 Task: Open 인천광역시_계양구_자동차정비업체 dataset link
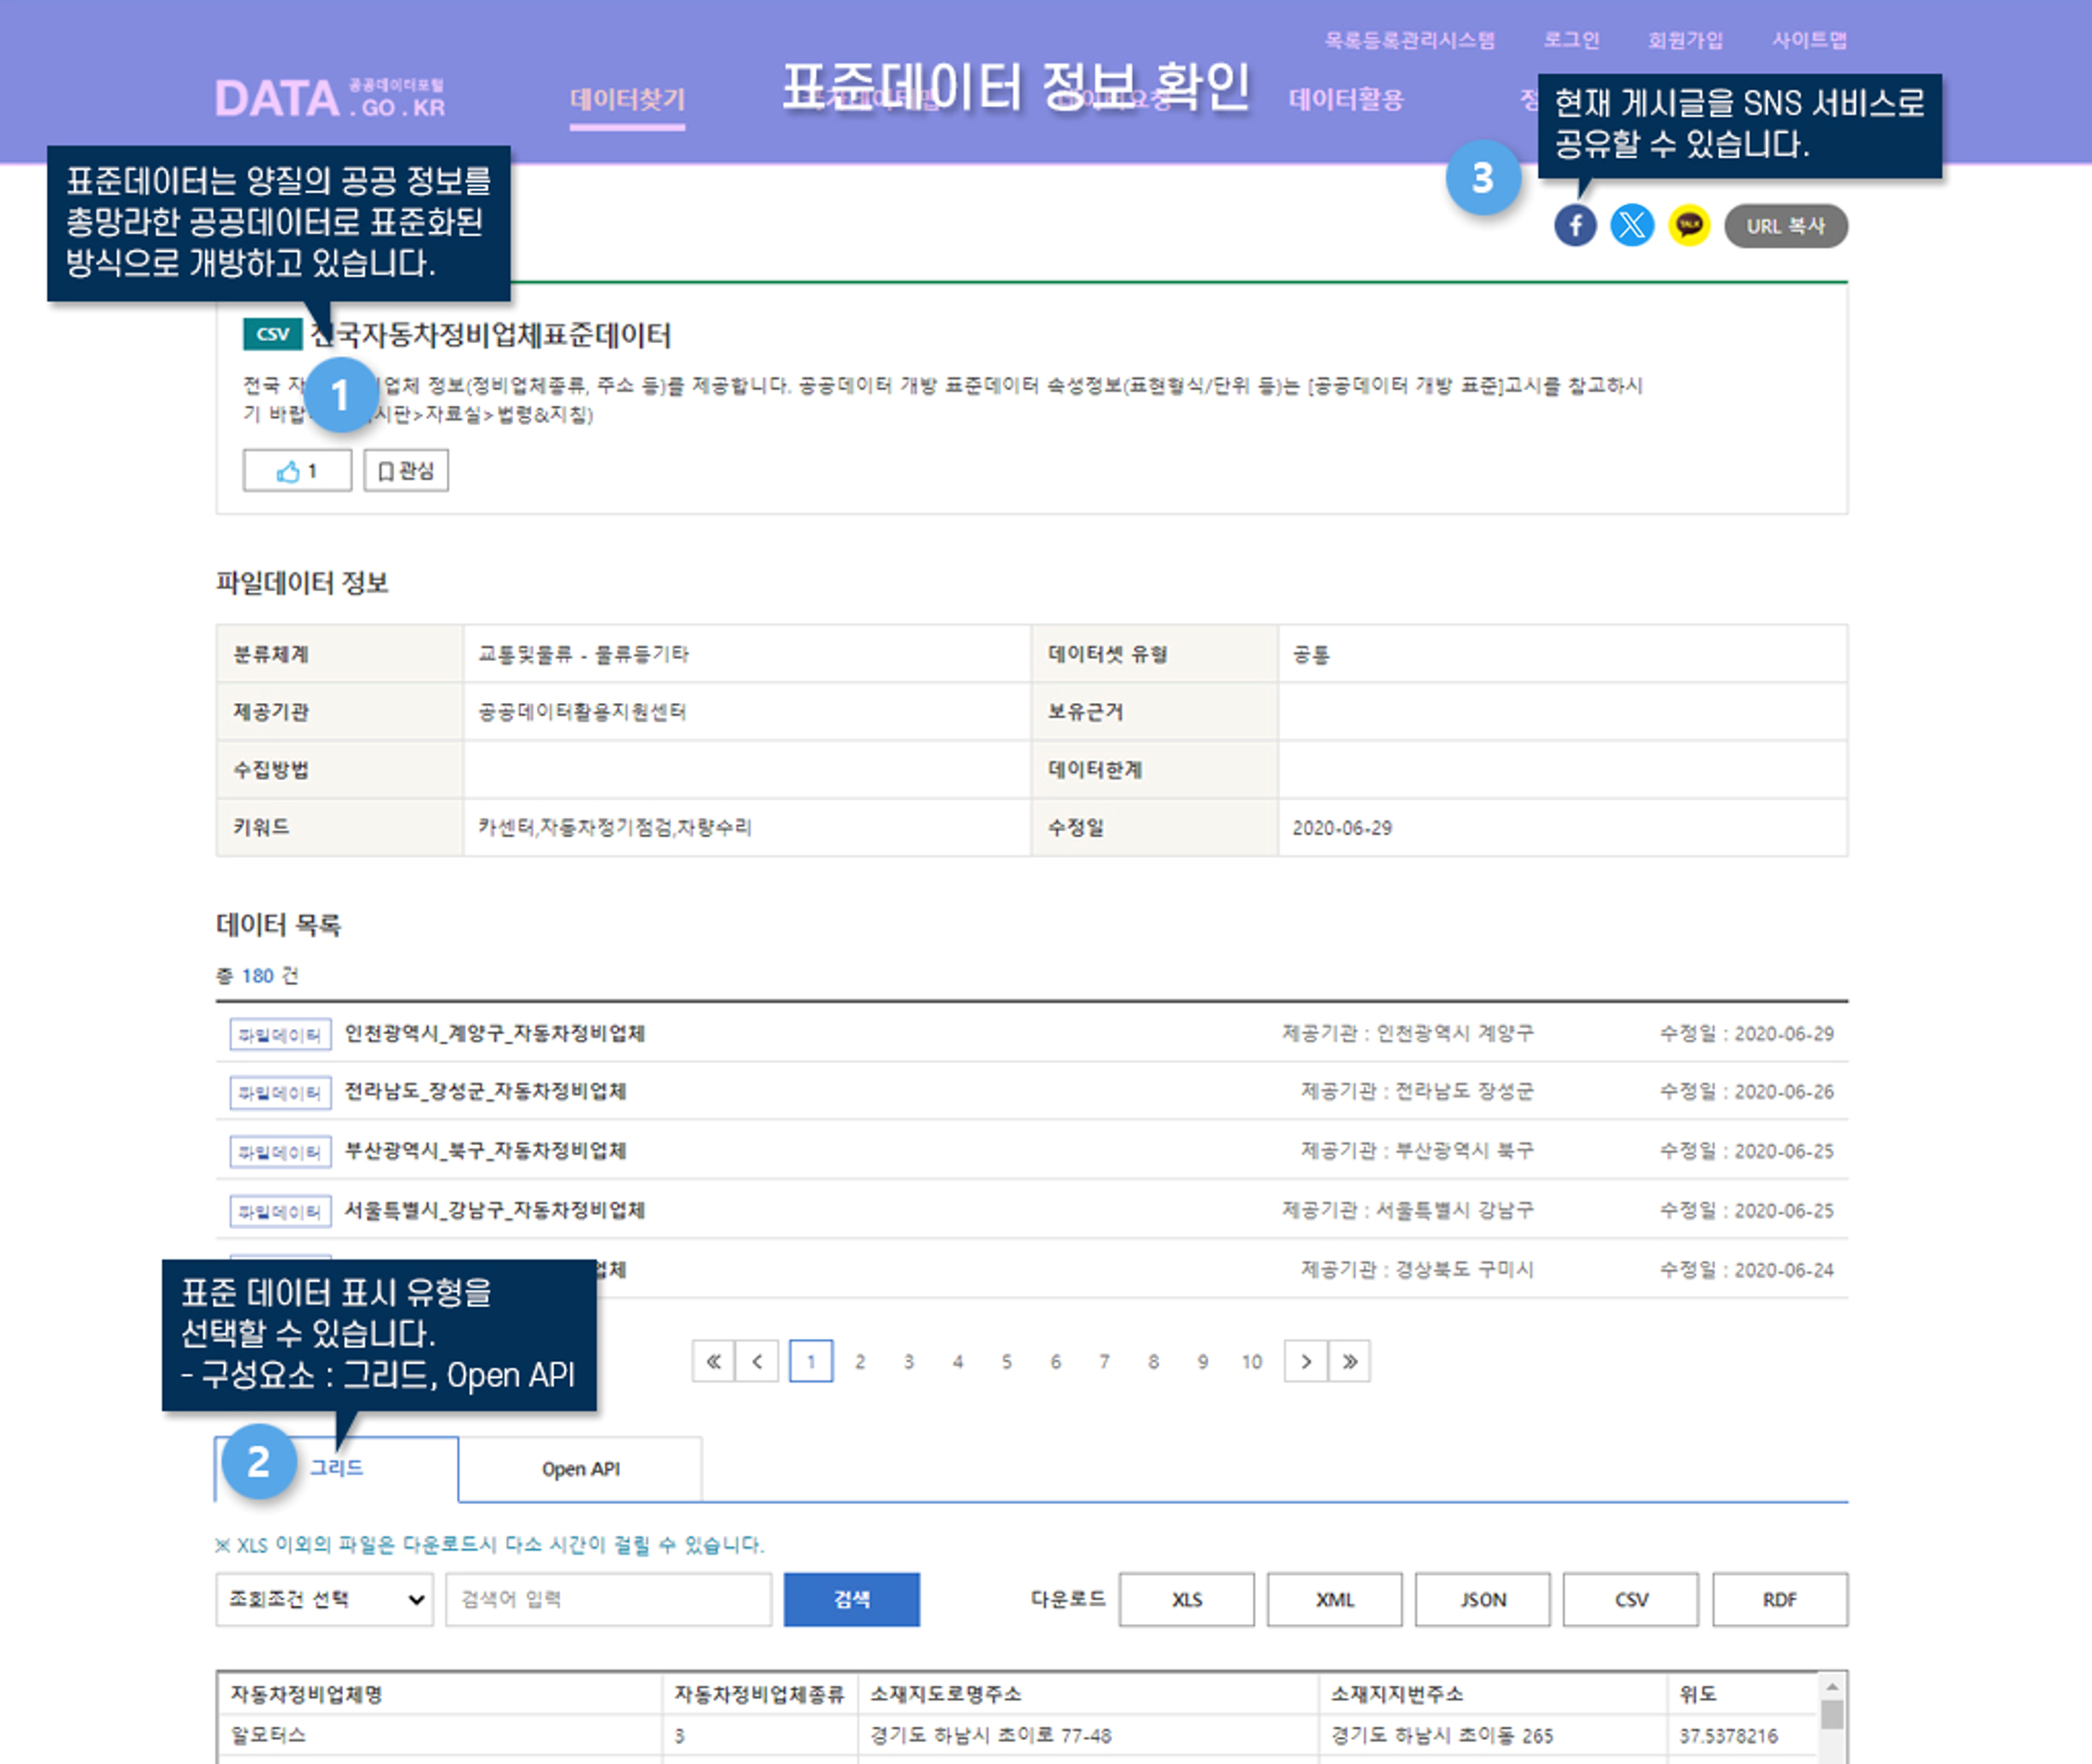tap(494, 1033)
